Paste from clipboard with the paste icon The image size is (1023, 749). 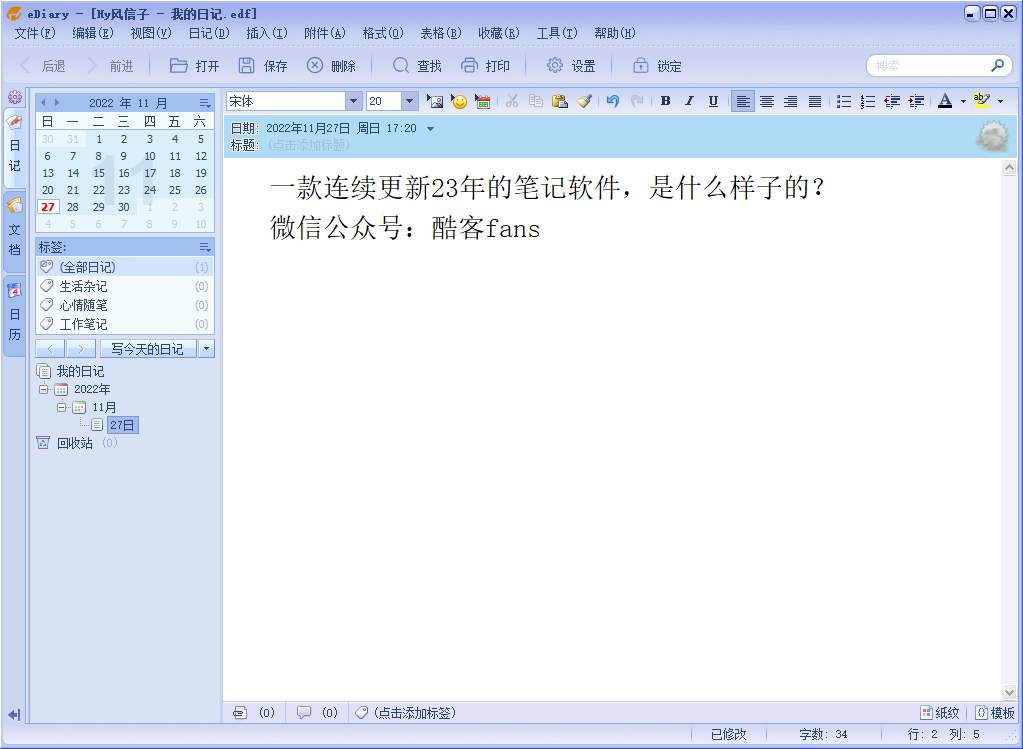point(560,101)
